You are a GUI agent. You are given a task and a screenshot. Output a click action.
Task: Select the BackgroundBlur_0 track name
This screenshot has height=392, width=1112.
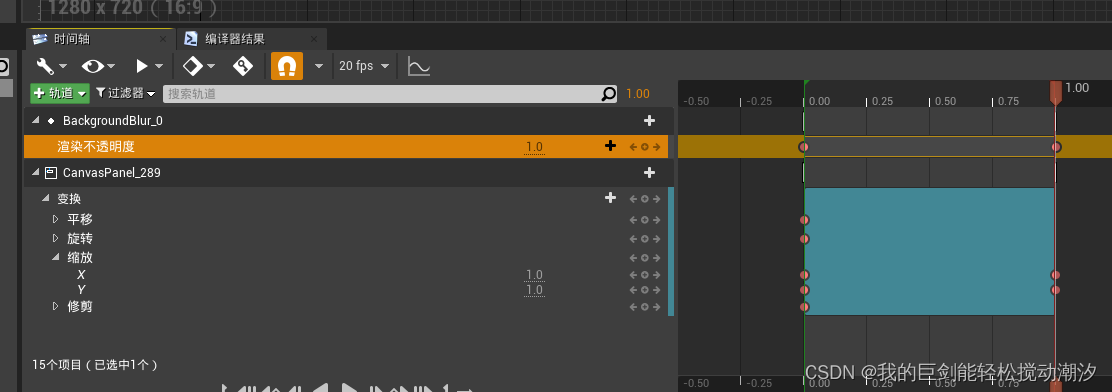112,121
